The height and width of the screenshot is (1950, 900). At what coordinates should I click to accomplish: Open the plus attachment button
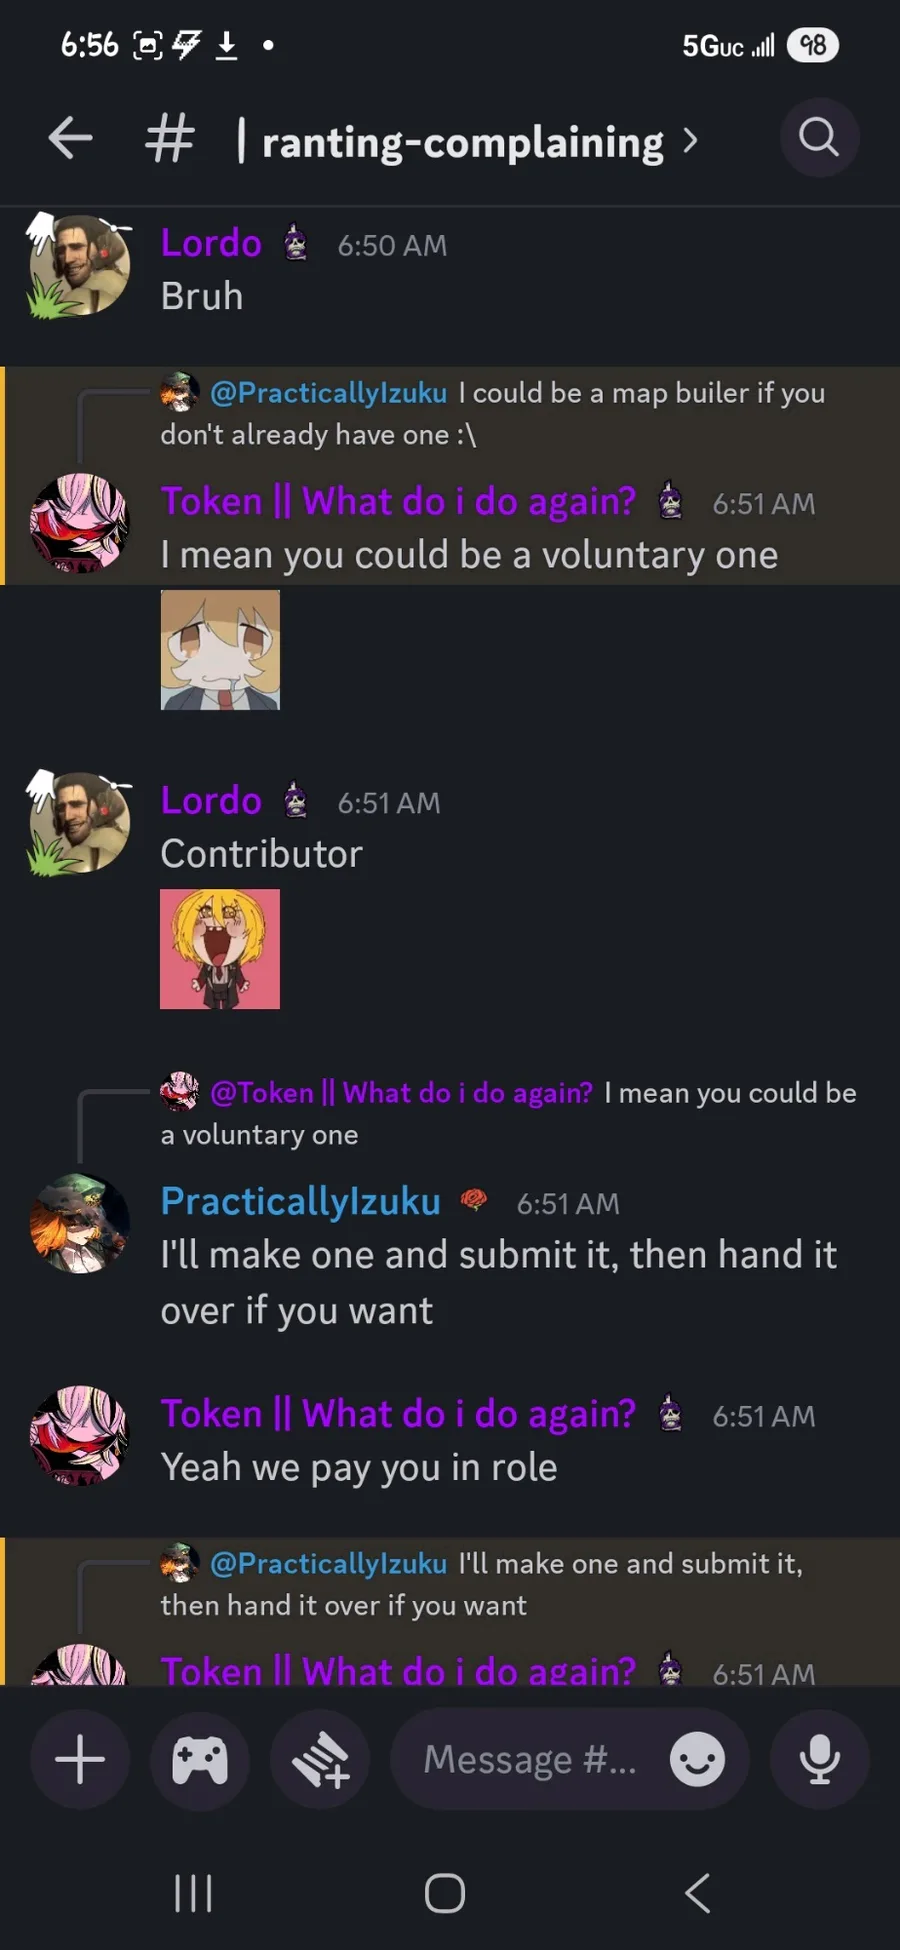click(80, 1759)
